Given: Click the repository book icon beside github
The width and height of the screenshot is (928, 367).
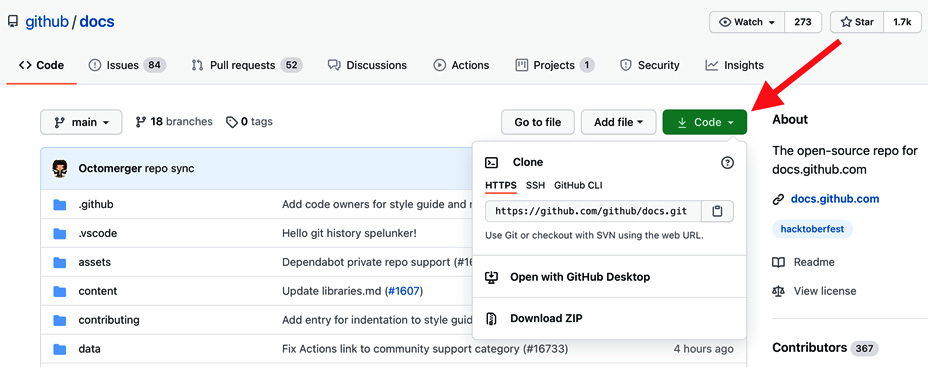Looking at the screenshot, I should click(12, 22).
